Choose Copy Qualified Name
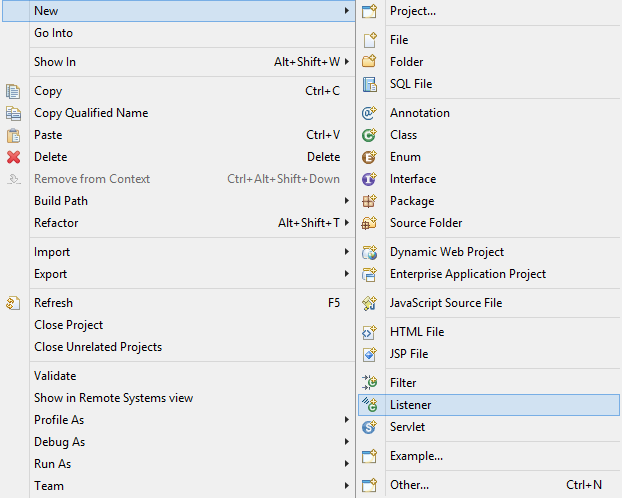 tap(91, 113)
